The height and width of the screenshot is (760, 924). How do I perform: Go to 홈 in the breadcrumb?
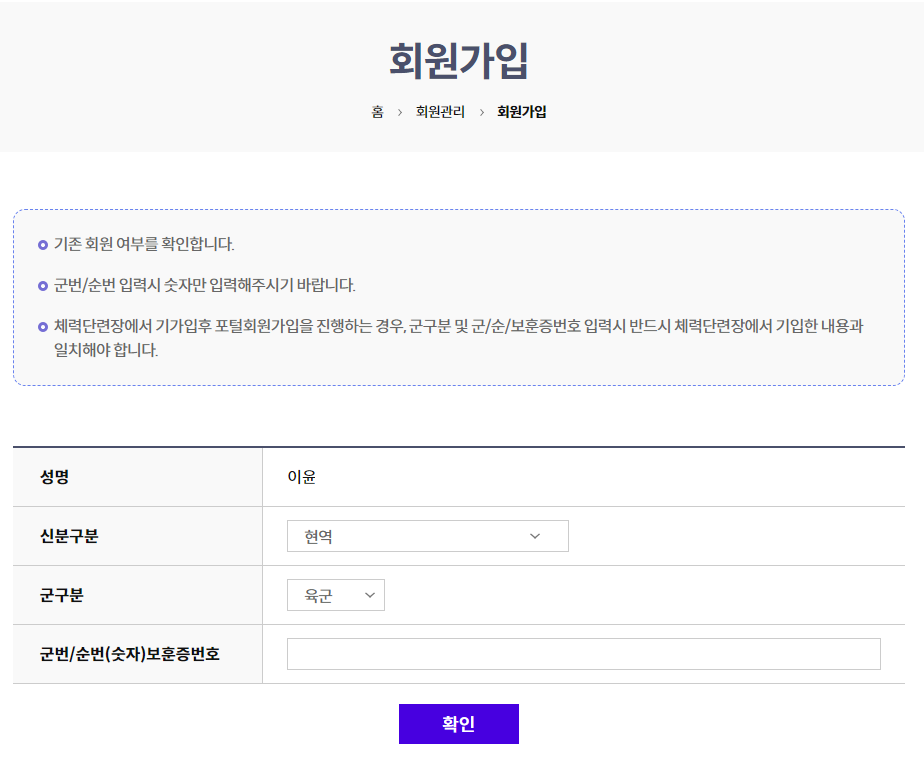tap(377, 112)
